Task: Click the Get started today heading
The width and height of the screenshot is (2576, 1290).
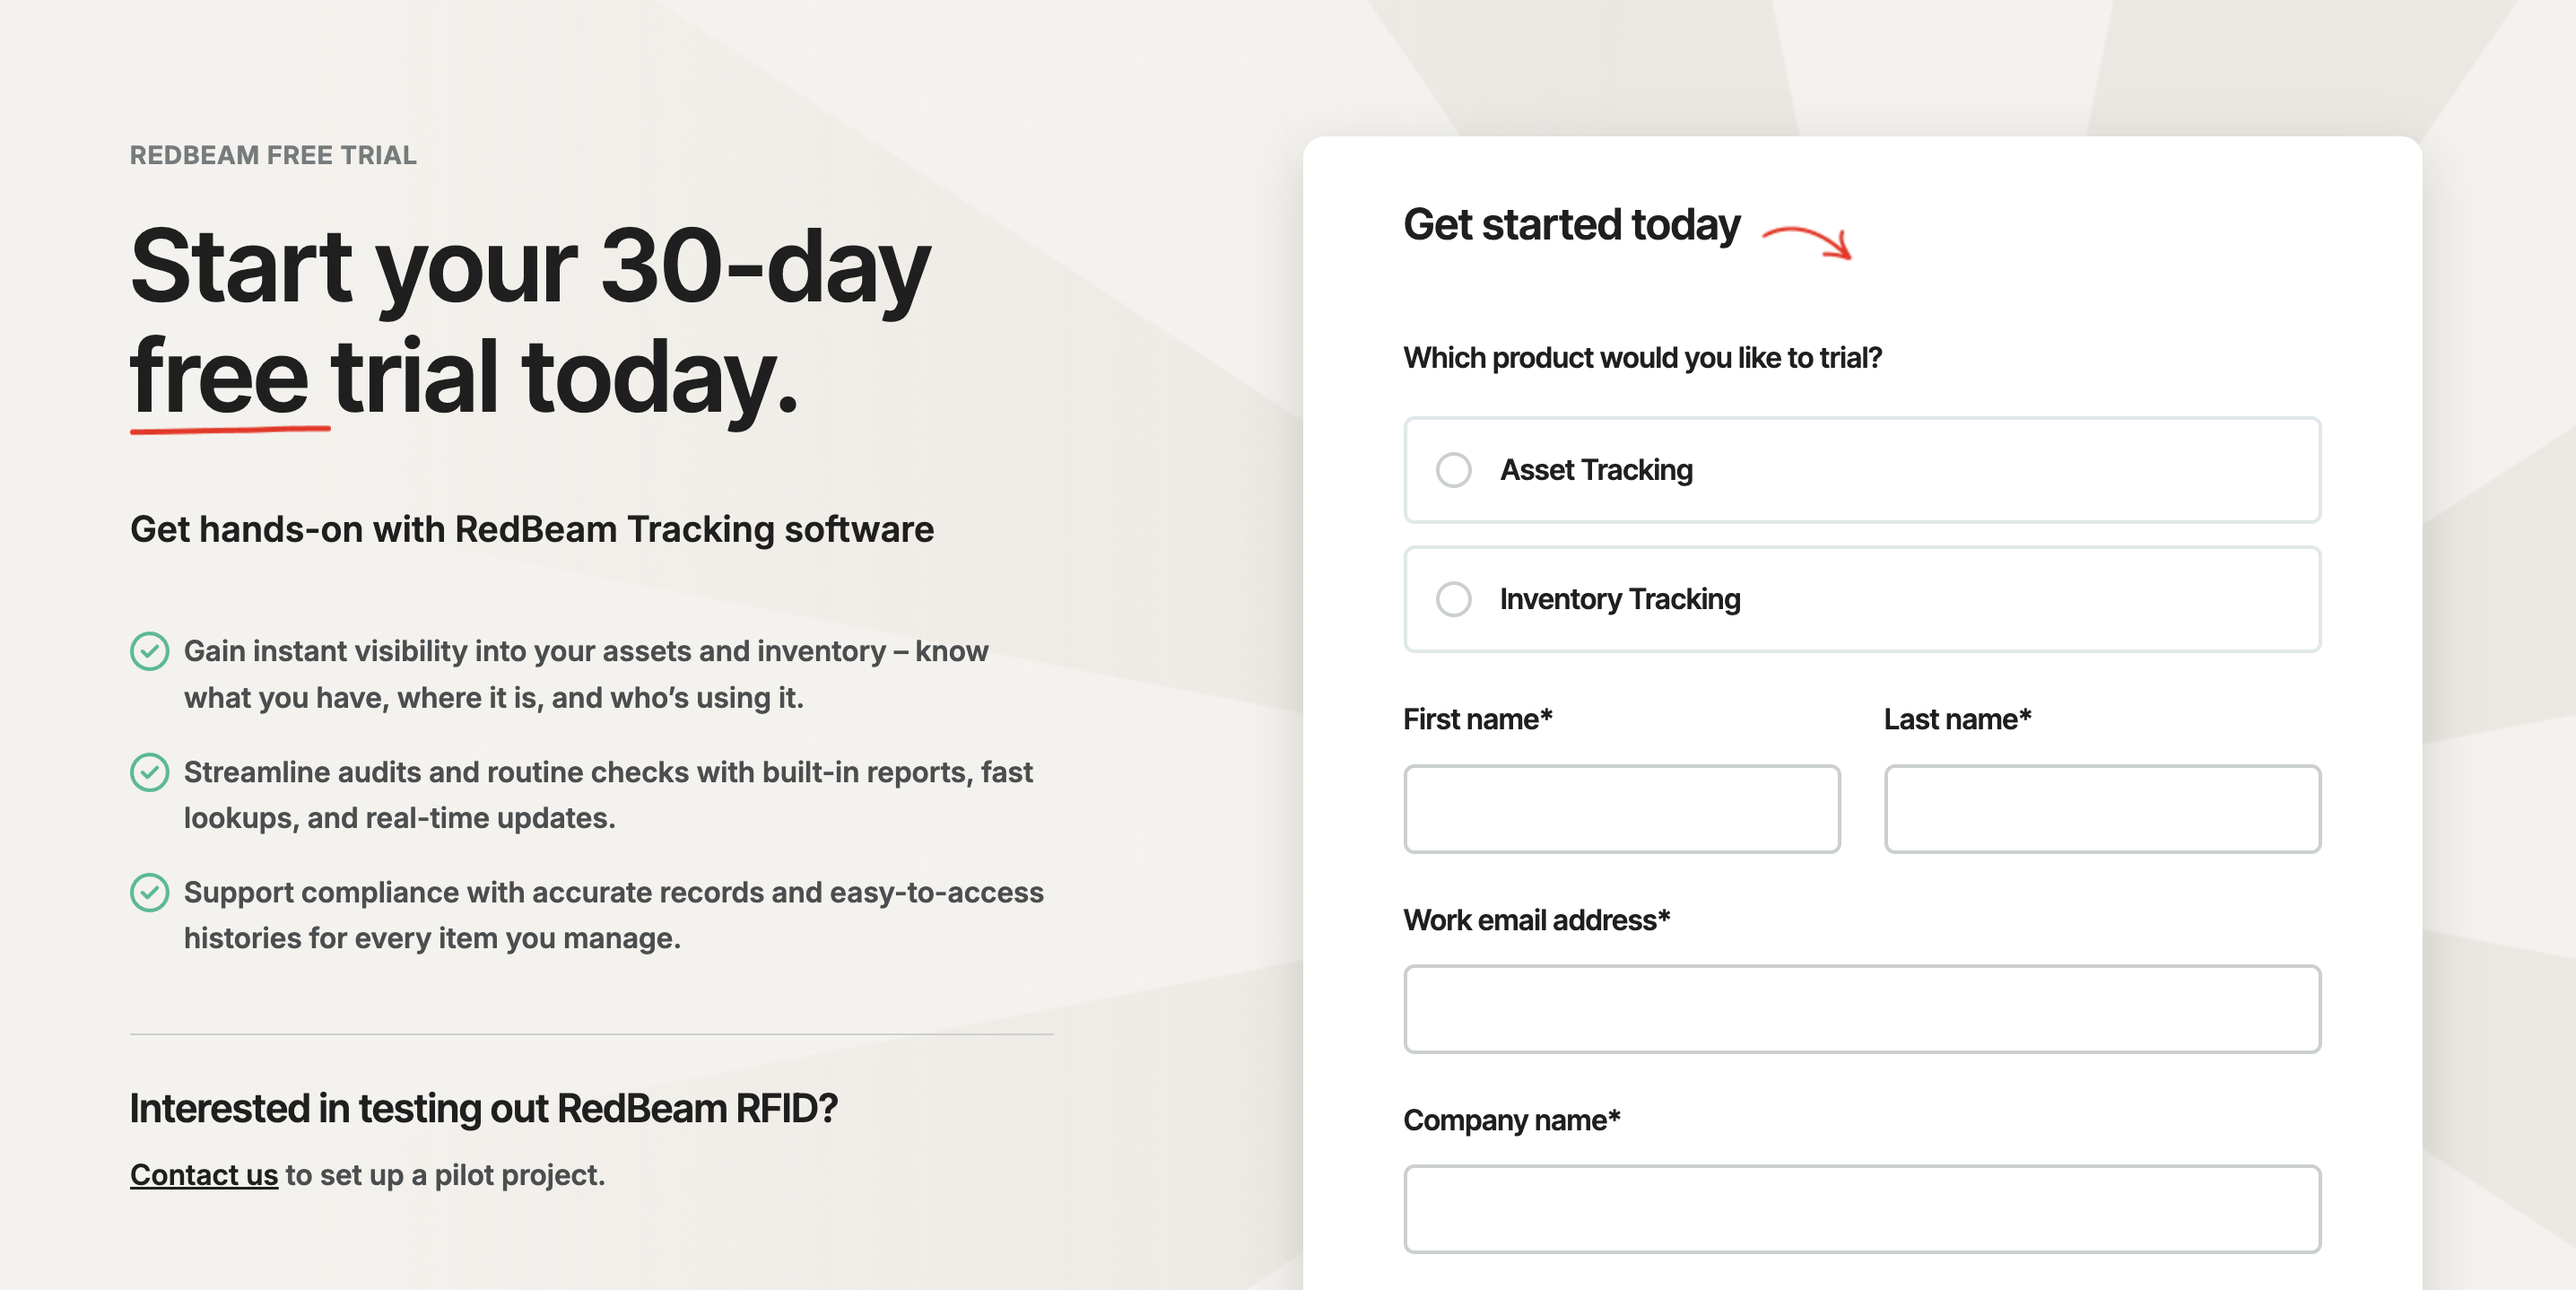Action: point(1570,224)
